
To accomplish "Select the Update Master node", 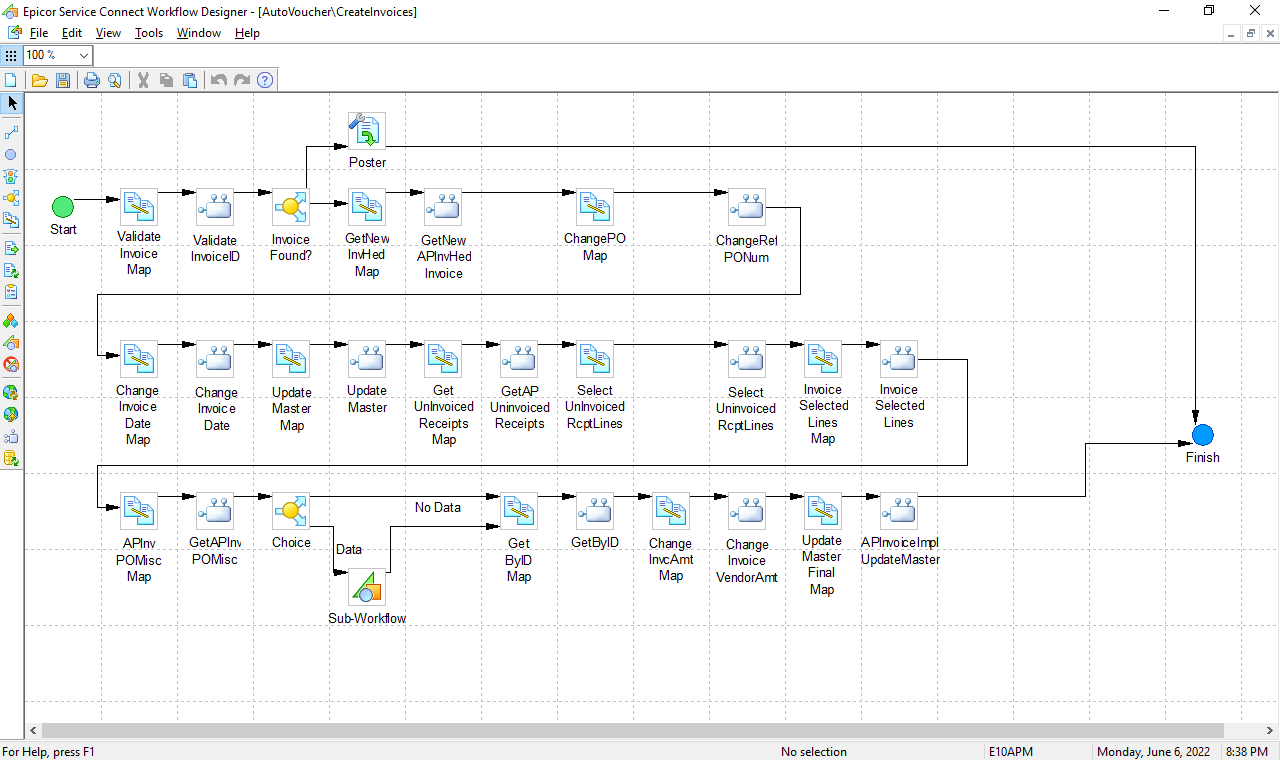I will [367, 360].
